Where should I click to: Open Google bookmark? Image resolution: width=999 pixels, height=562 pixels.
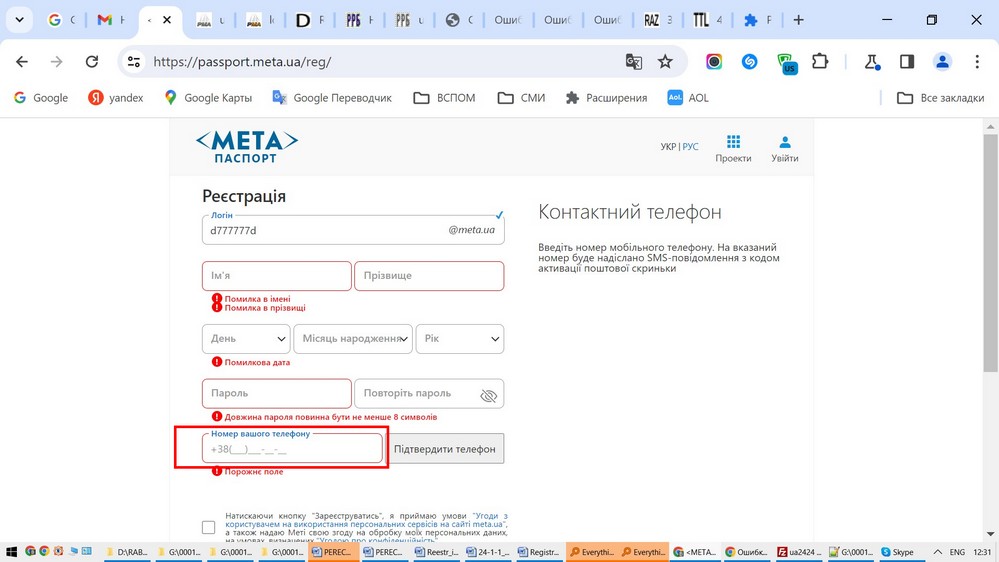point(41,97)
